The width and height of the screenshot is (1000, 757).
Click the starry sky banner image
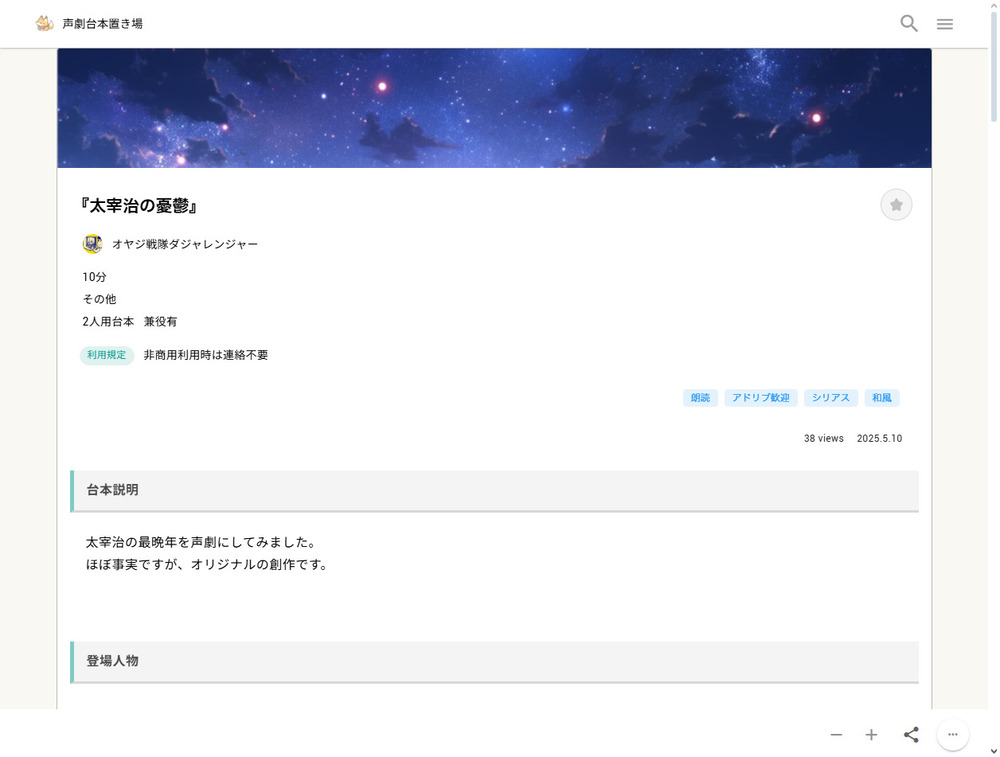494,108
